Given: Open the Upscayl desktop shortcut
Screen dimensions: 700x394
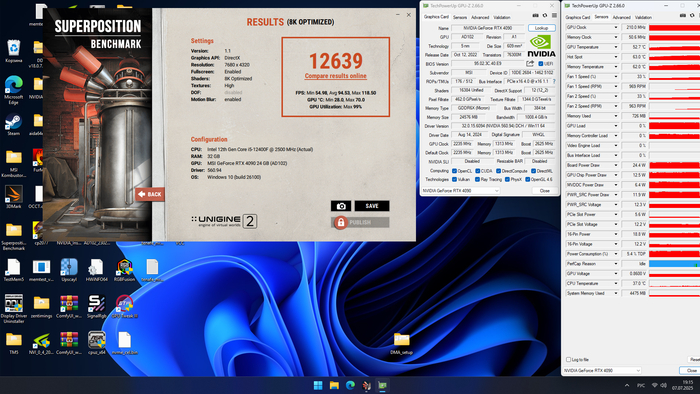Looking at the screenshot, I should coord(69,270).
